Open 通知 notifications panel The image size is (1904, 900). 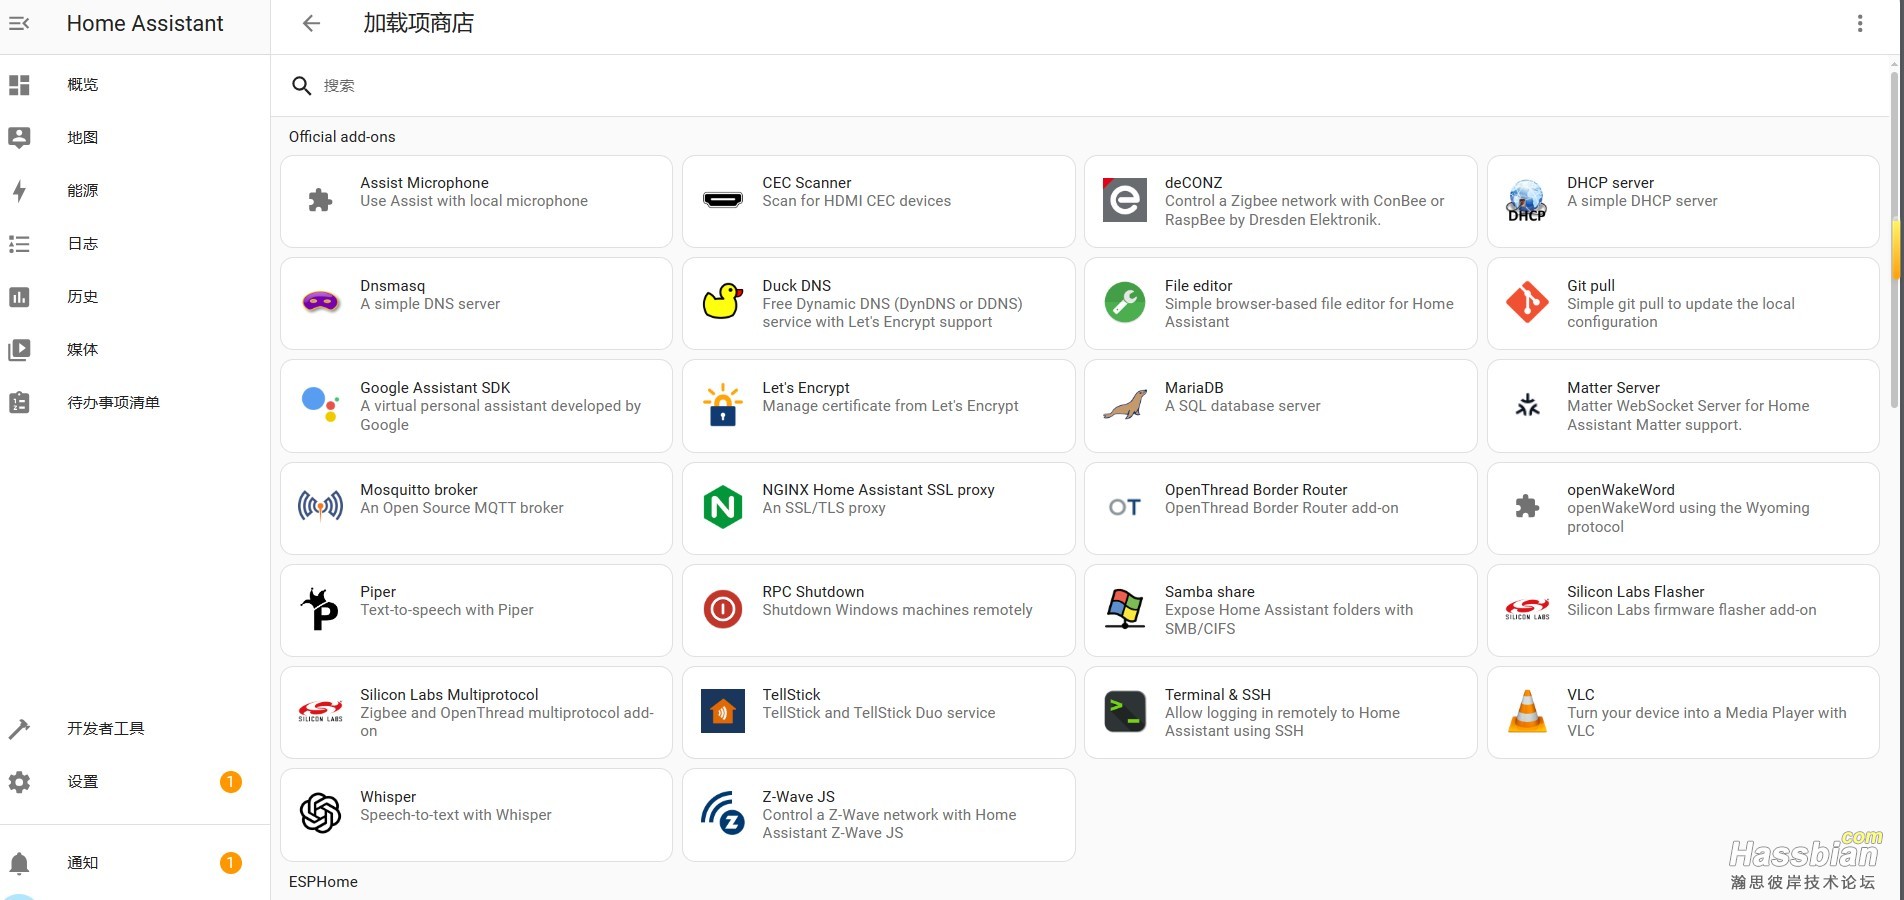tap(135, 863)
